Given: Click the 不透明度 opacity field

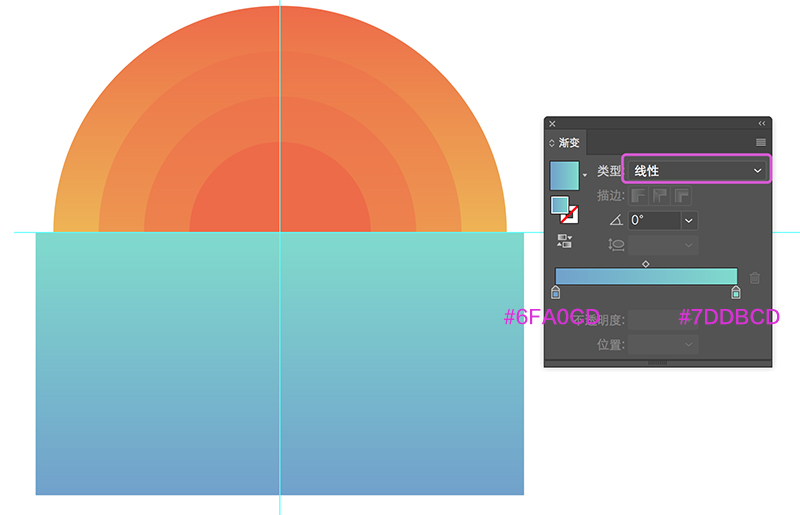Looking at the screenshot, I should pos(663,320).
